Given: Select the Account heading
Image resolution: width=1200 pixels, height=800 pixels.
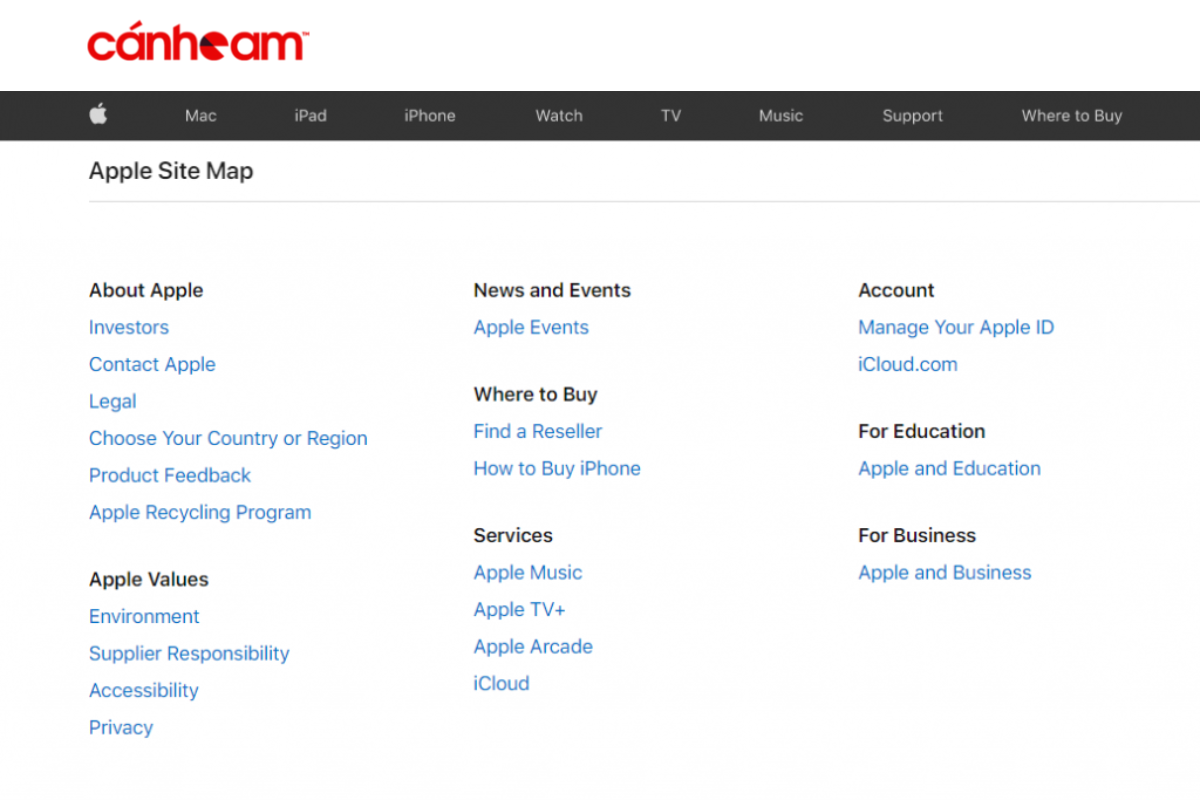Looking at the screenshot, I should [896, 290].
